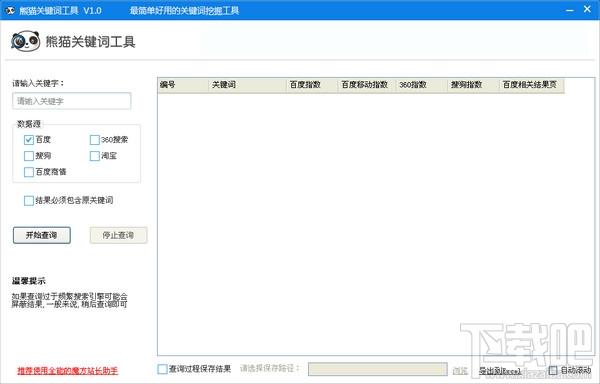Click the panda logo in header

(25, 41)
